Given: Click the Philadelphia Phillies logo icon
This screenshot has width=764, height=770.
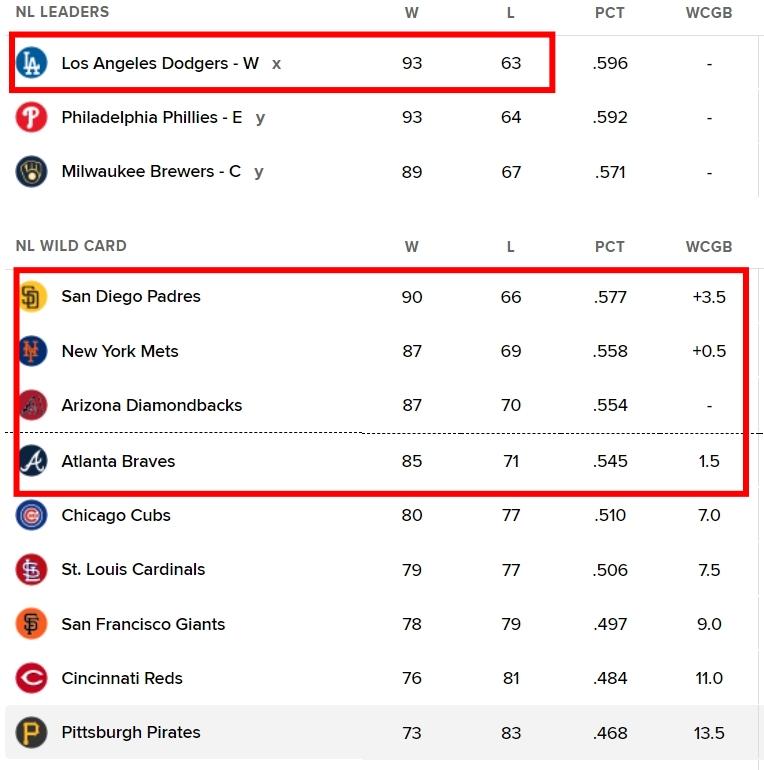Looking at the screenshot, I should click(31, 117).
